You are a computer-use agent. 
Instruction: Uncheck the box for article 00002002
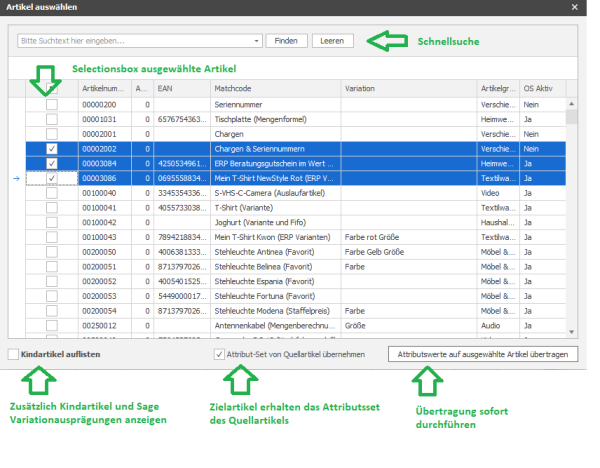(51, 148)
